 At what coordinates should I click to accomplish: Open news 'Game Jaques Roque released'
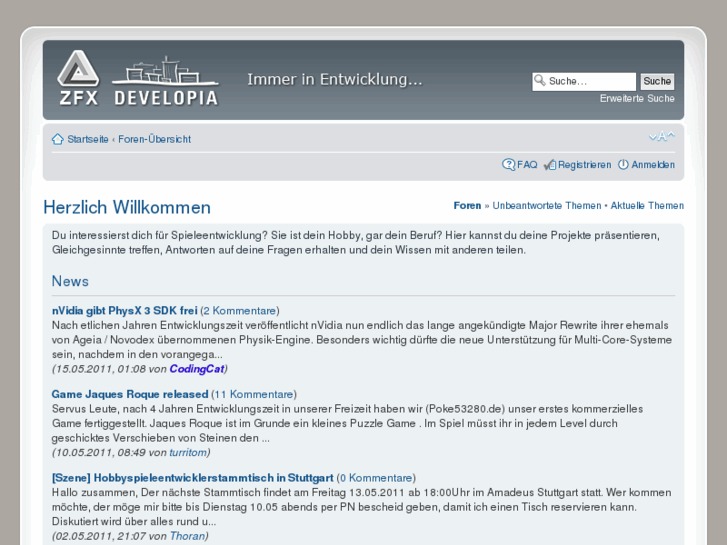coord(130,394)
